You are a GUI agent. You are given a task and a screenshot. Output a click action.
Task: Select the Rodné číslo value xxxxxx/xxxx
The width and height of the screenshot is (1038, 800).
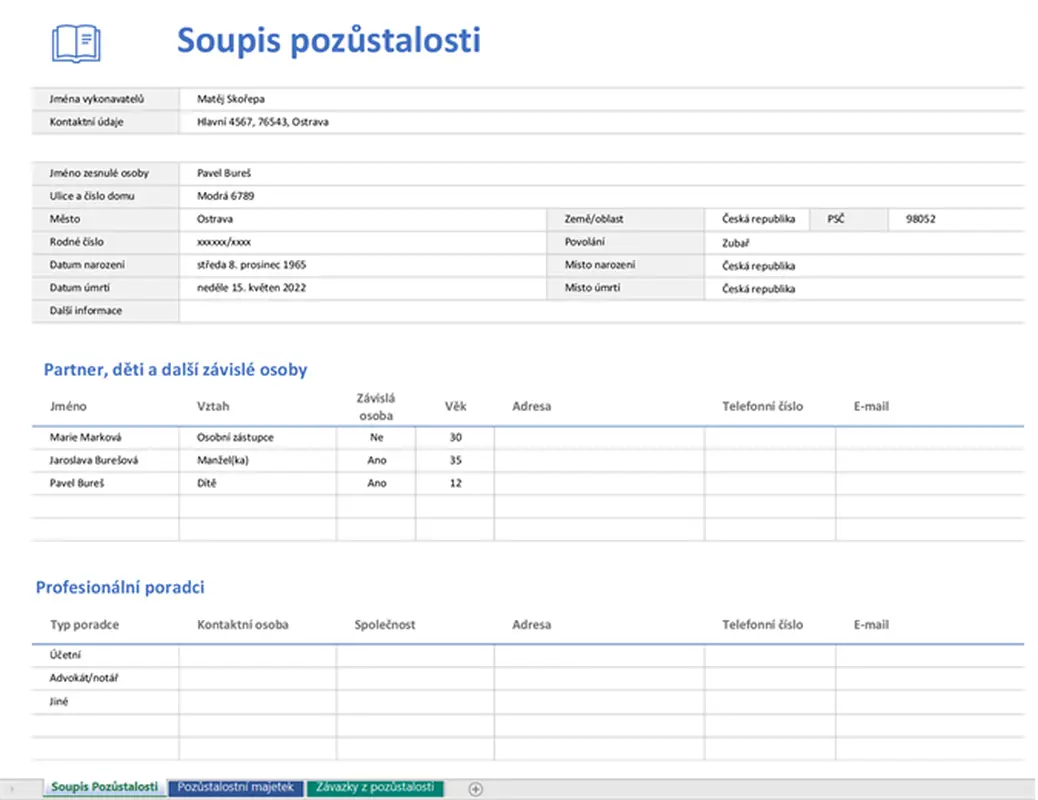[x=362, y=242]
